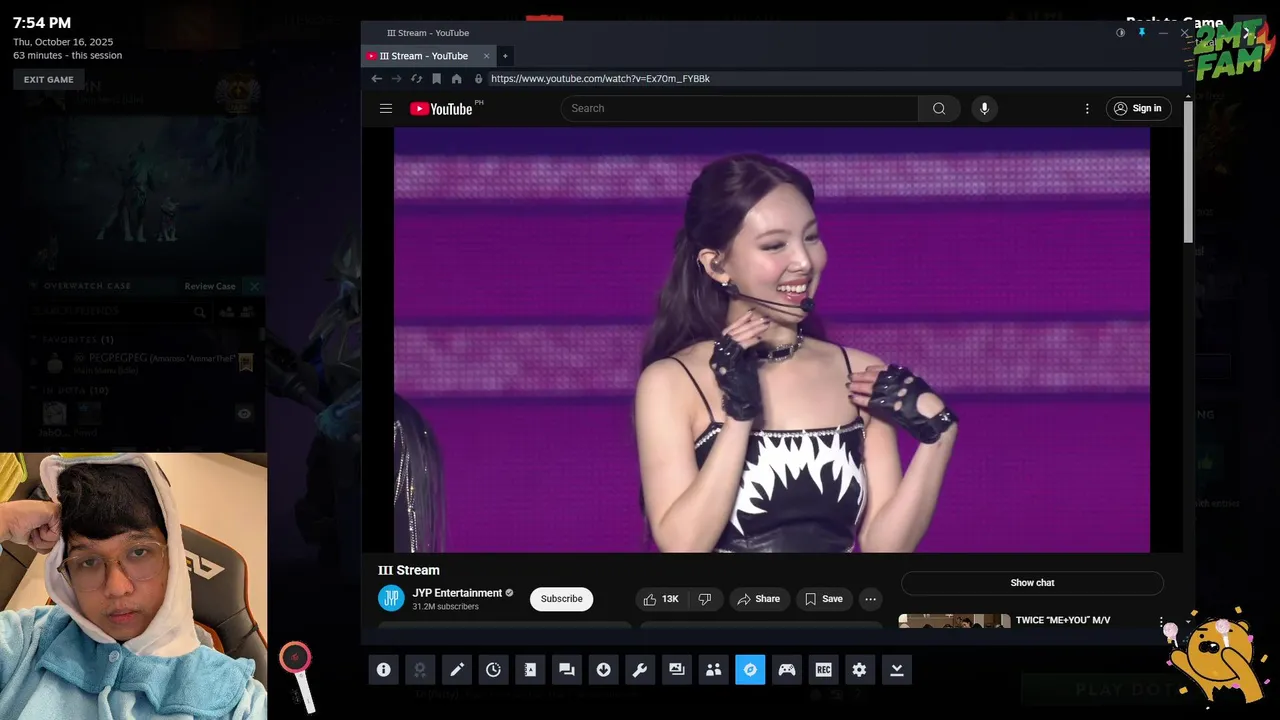Image resolution: width=1280 pixels, height=720 pixels.
Task: Collapse the overlay toolbar with the down-arrow icon
Action: click(x=897, y=670)
